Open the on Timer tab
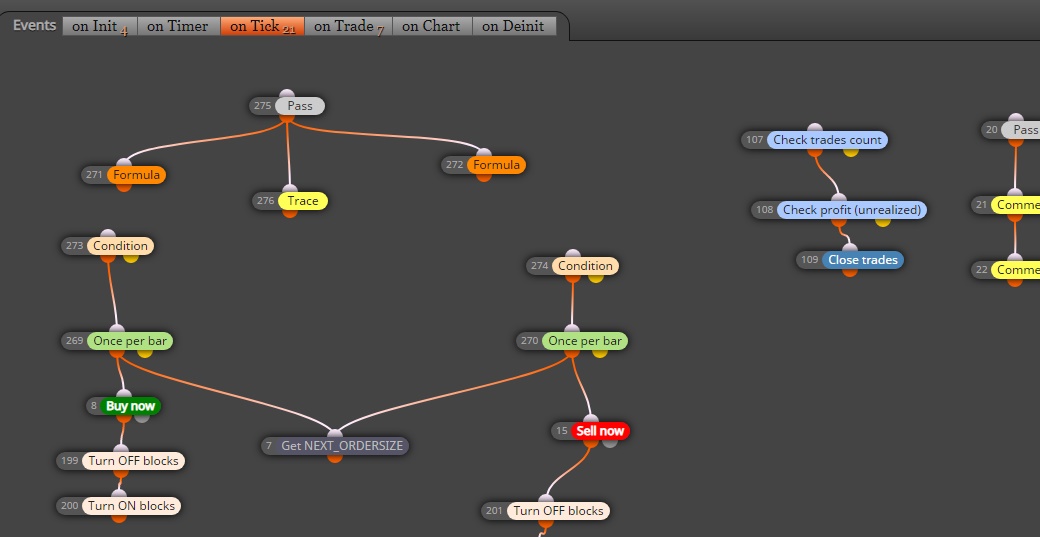The width and height of the screenshot is (1040, 537). [178, 26]
